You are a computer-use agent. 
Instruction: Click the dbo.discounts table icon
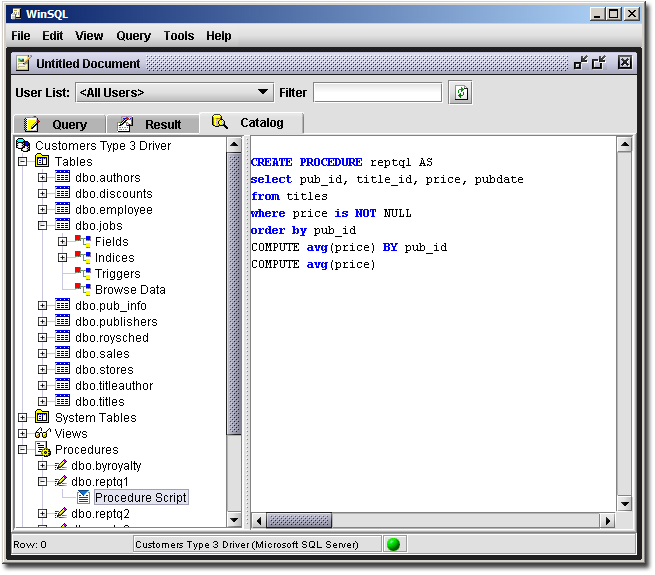coord(62,193)
